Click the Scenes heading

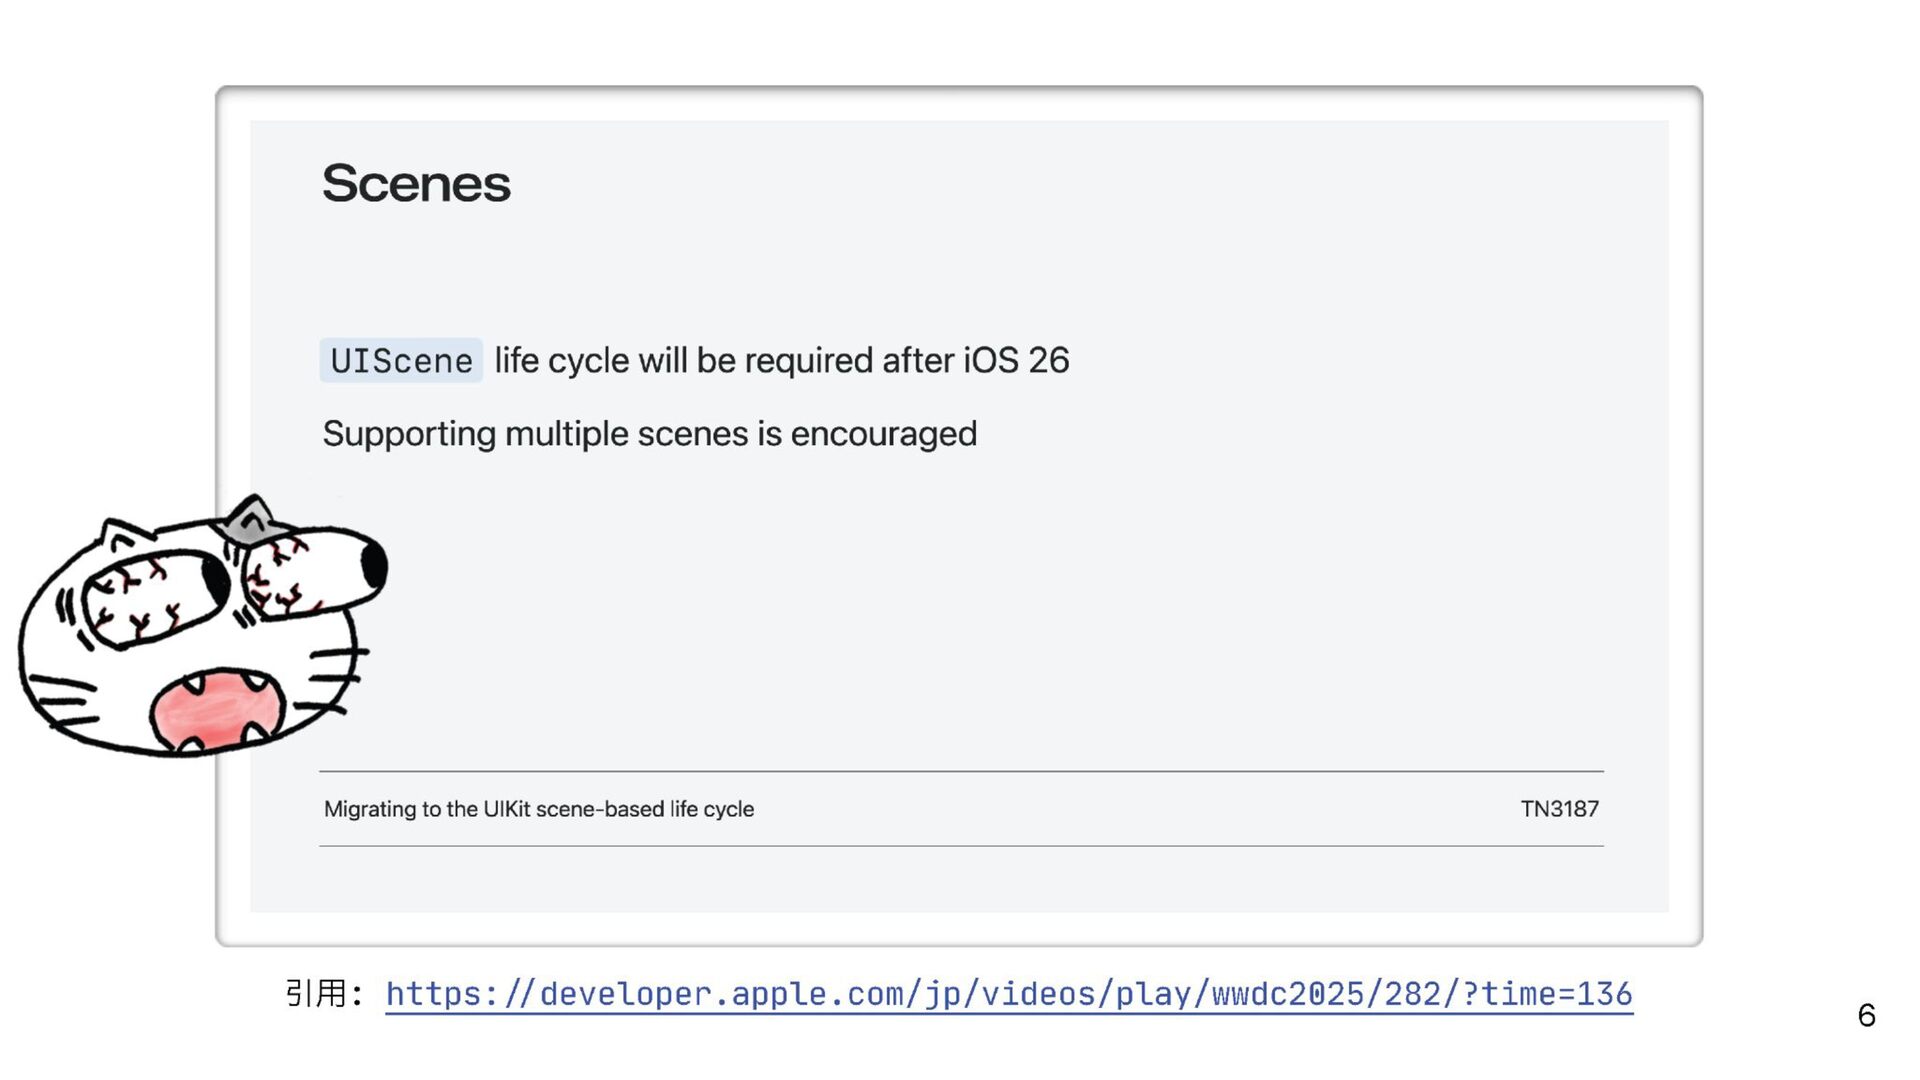(x=416, y=184)
